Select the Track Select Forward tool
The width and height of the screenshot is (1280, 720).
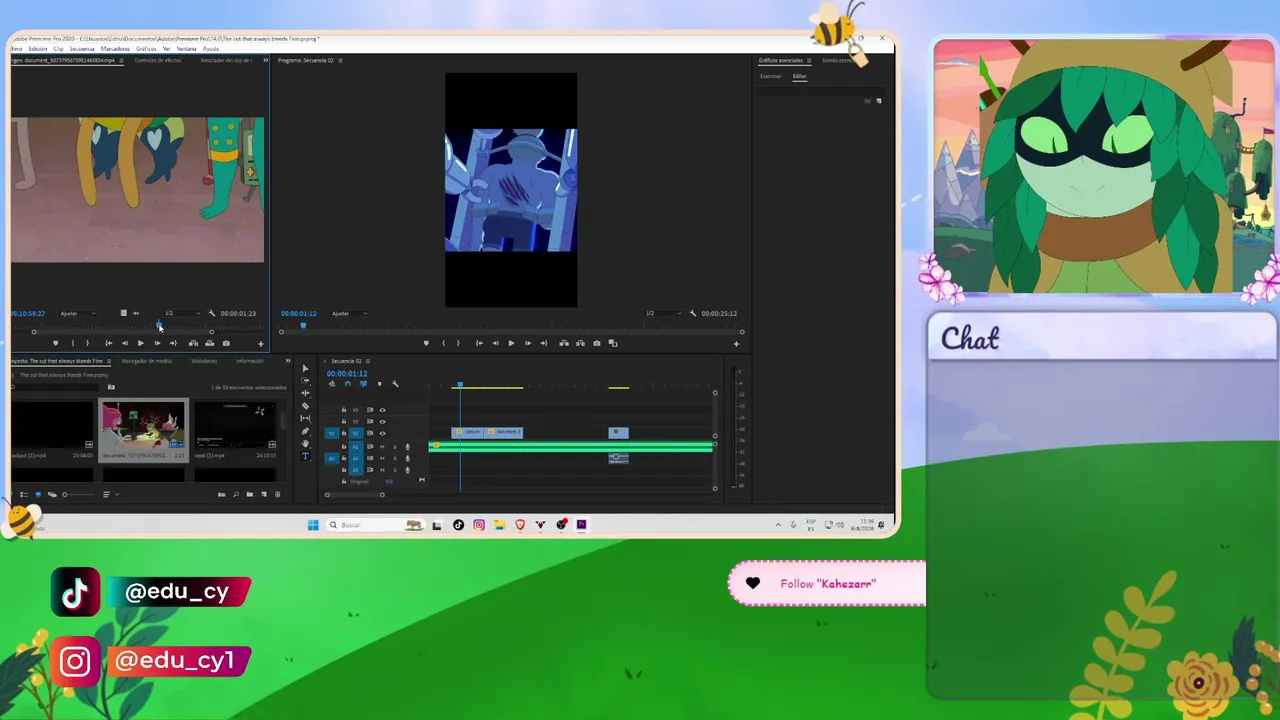pyautogui.click(x=306, y=381)
